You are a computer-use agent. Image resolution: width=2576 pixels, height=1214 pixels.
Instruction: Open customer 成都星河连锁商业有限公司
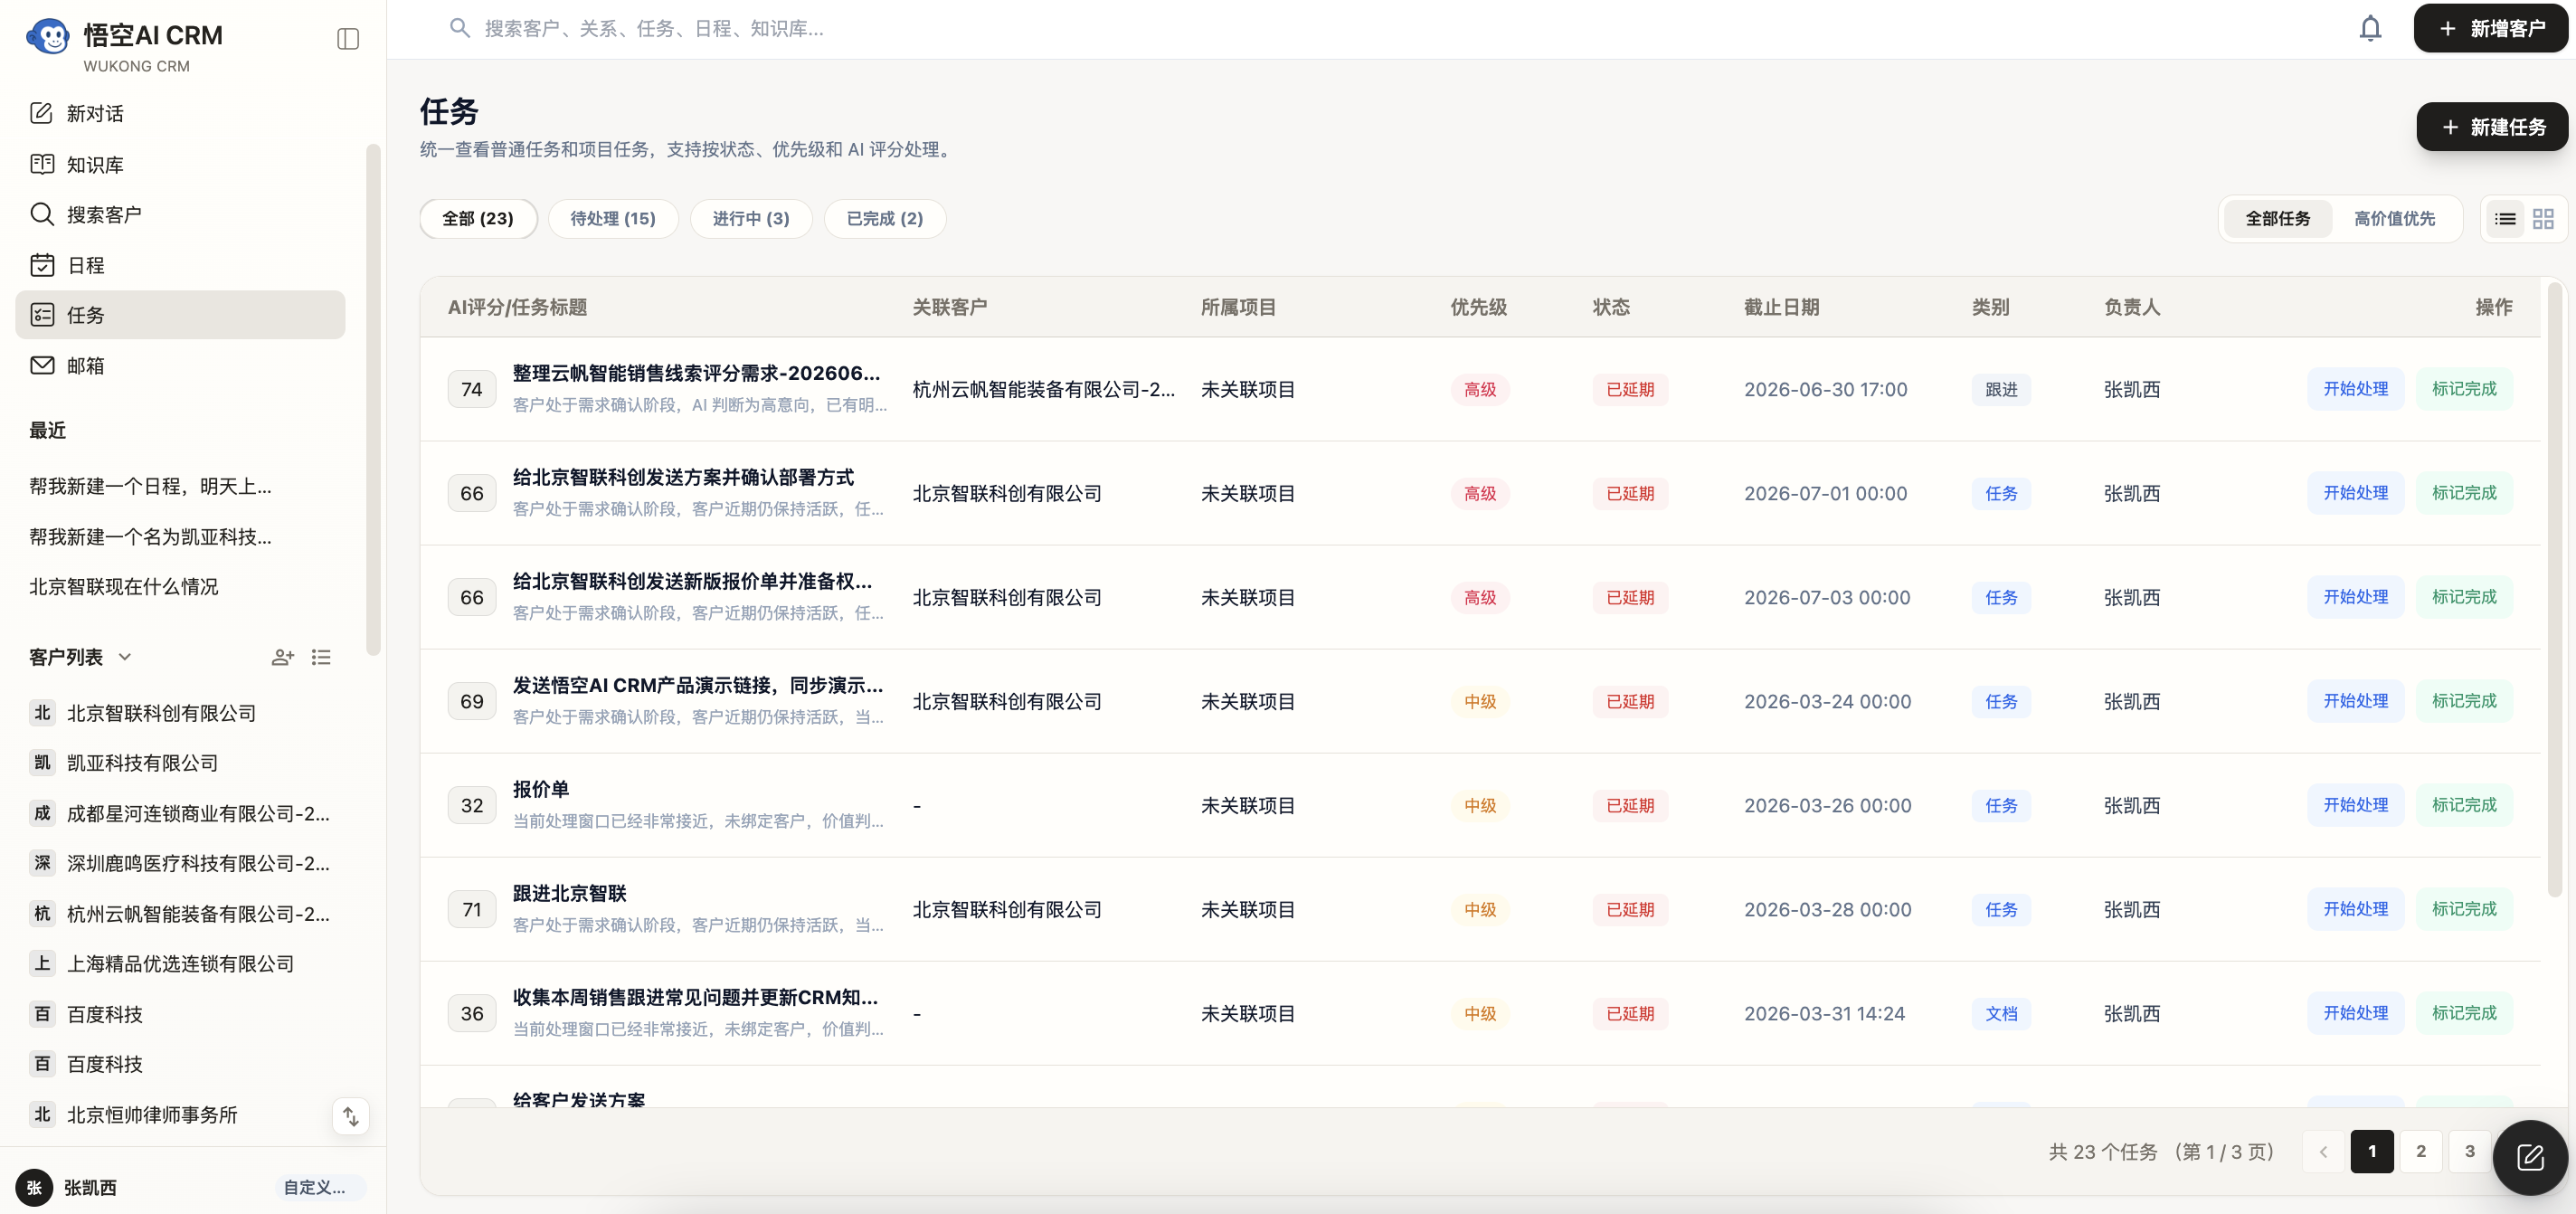180,814
